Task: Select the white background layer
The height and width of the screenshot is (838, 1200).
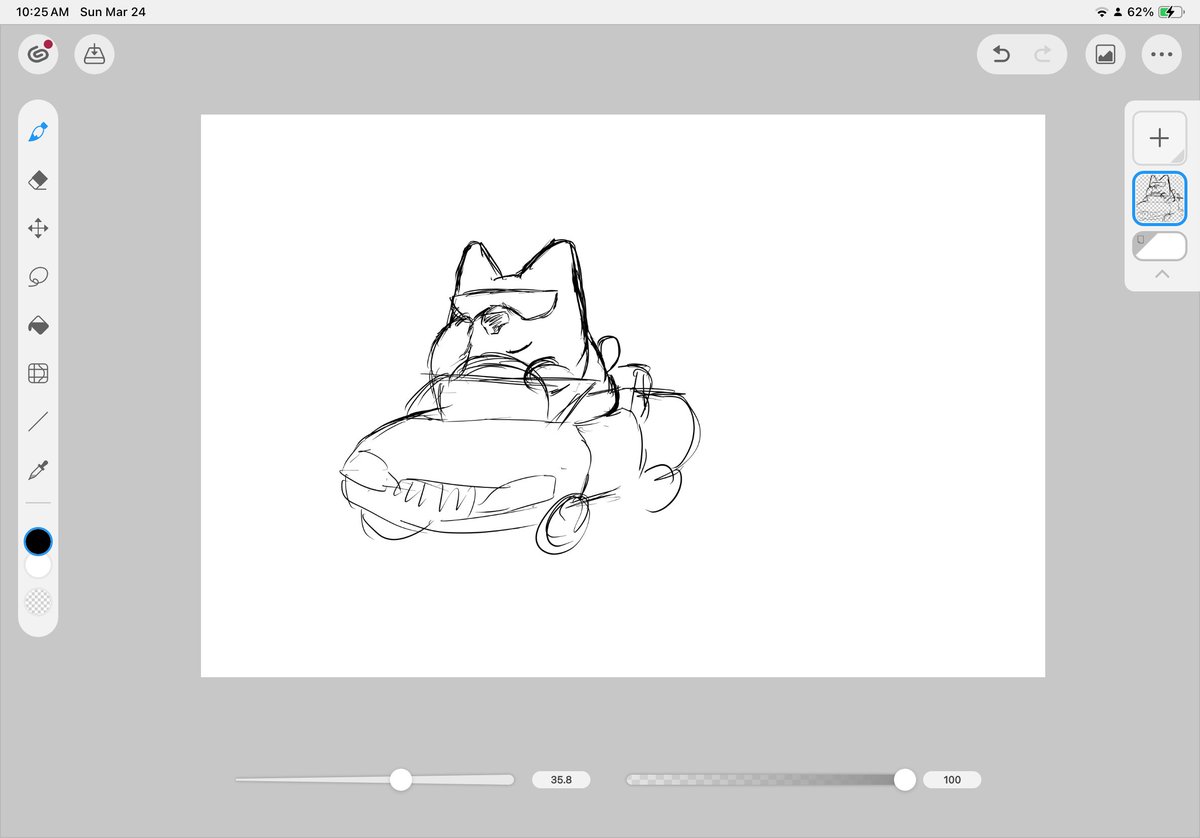Action: [x=1159, y=246]
